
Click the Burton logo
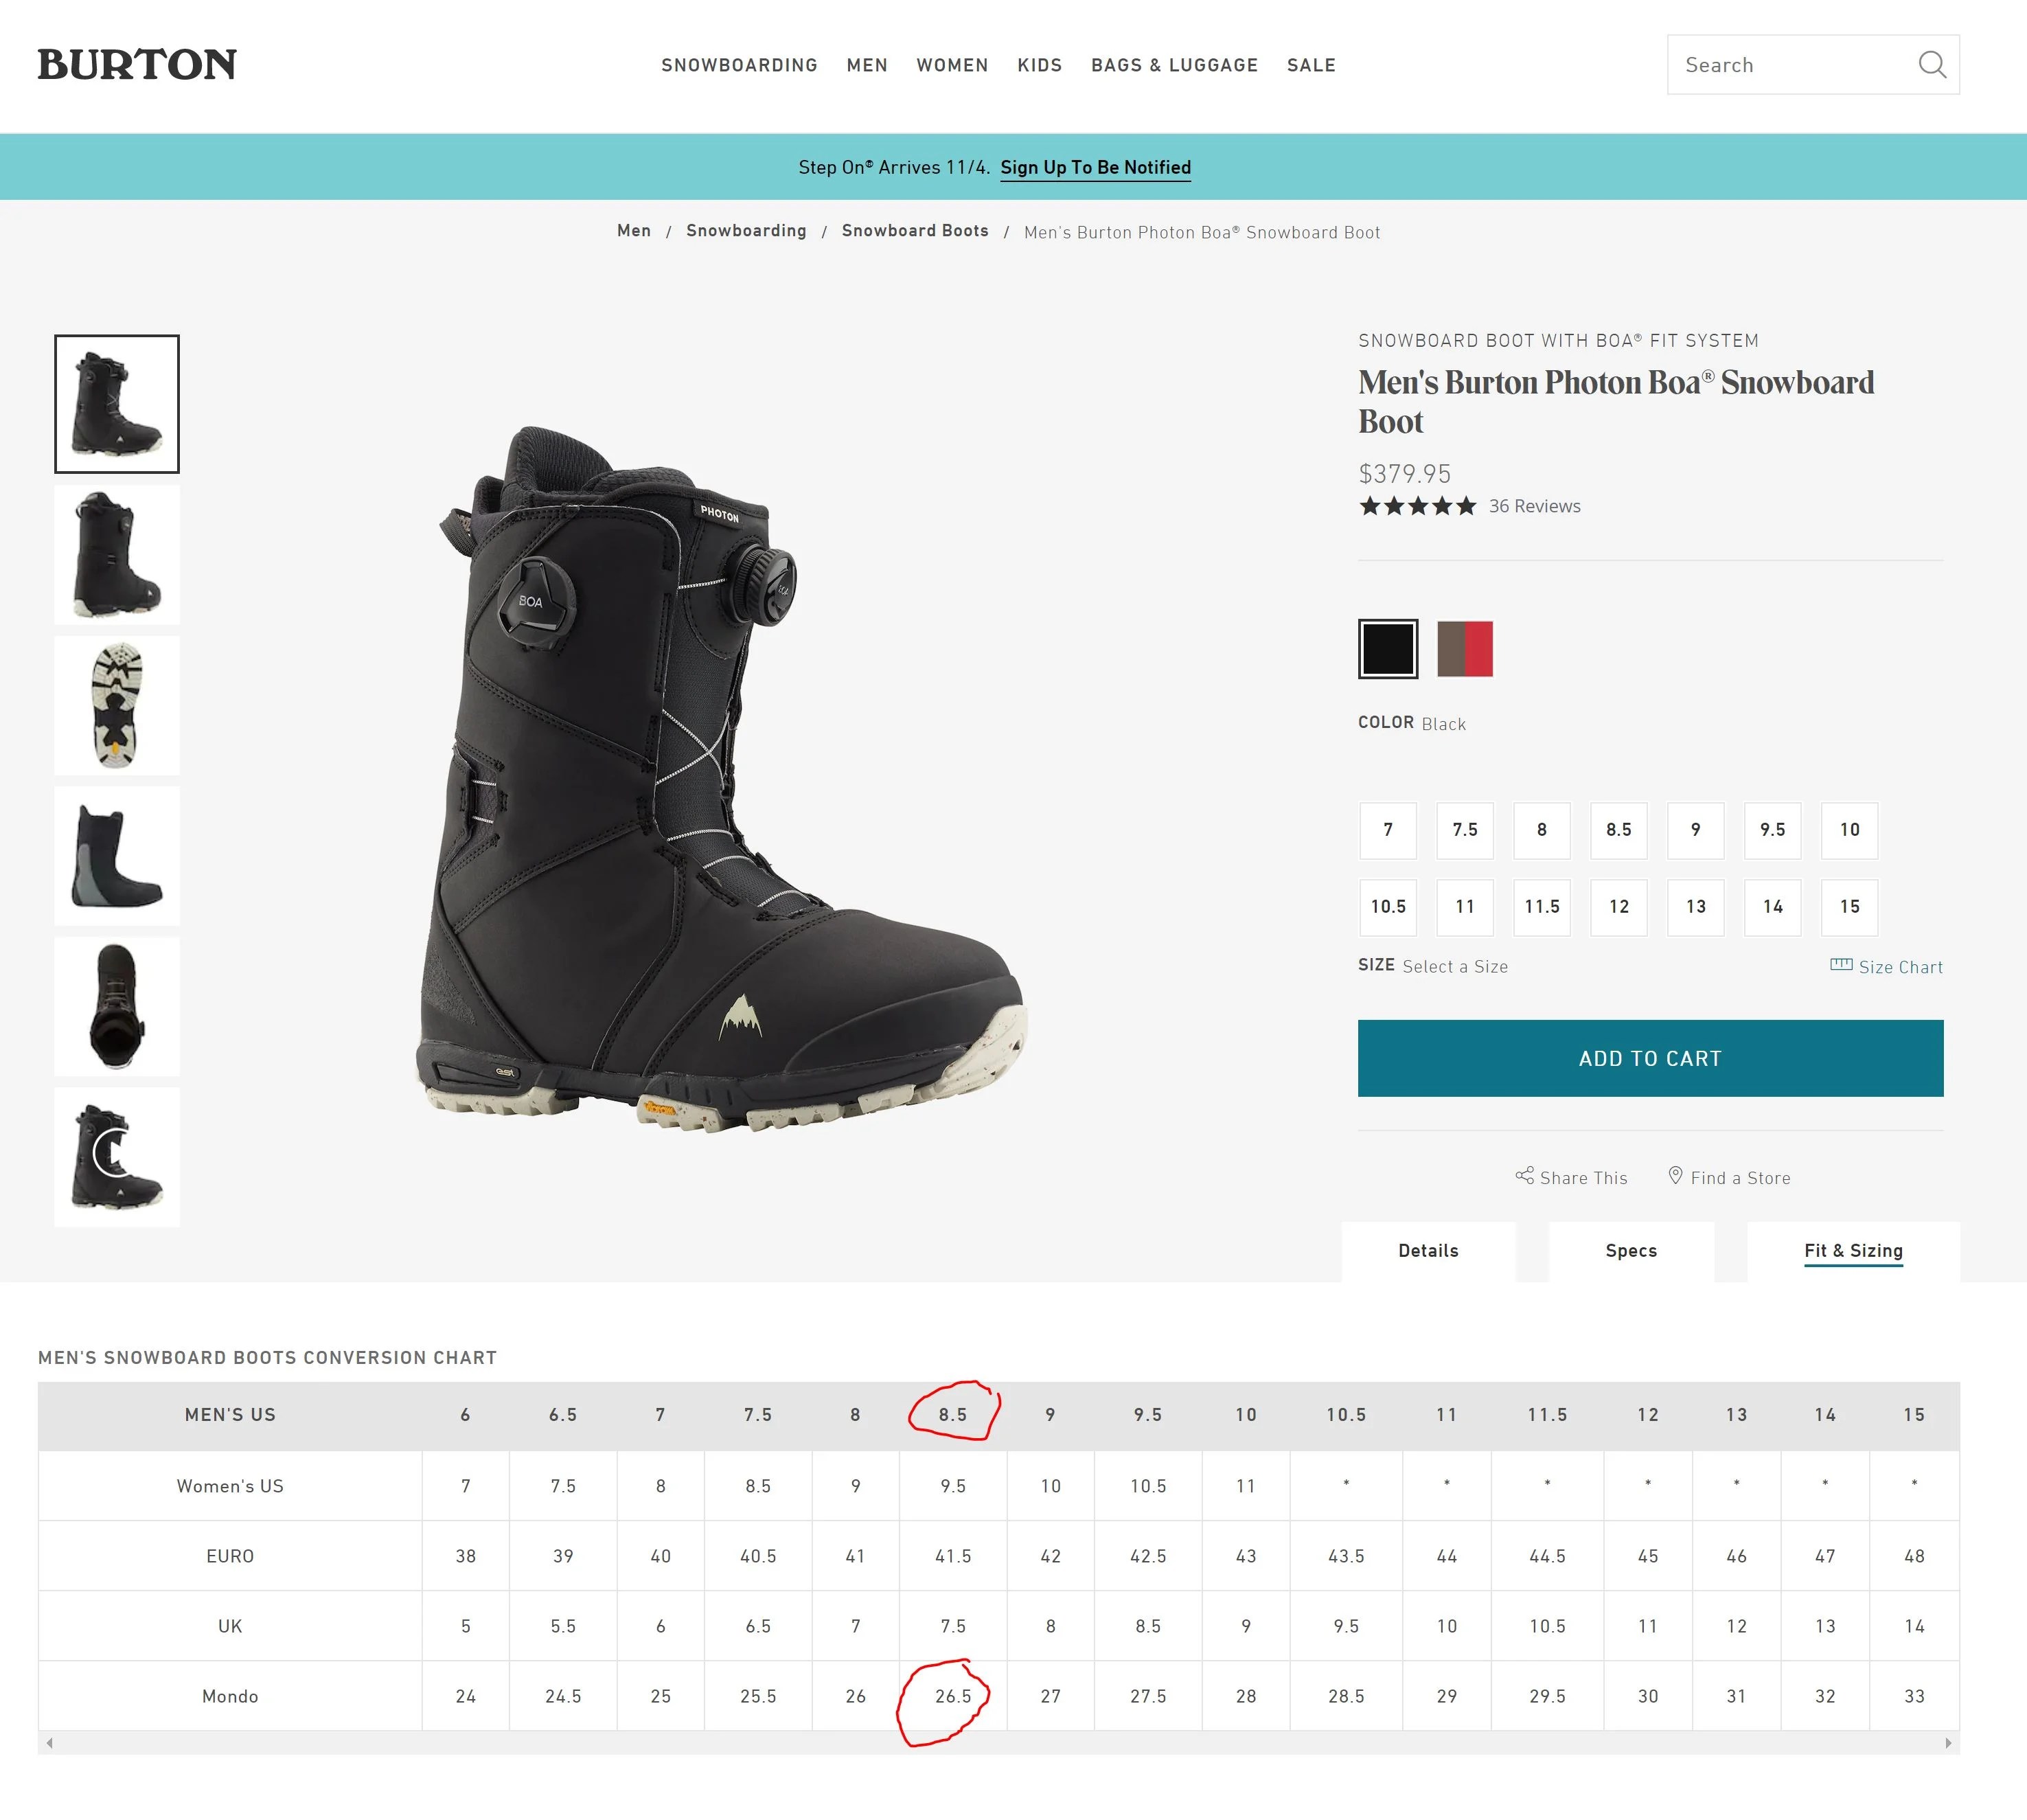pyautogui.click(x=137, y=65)
